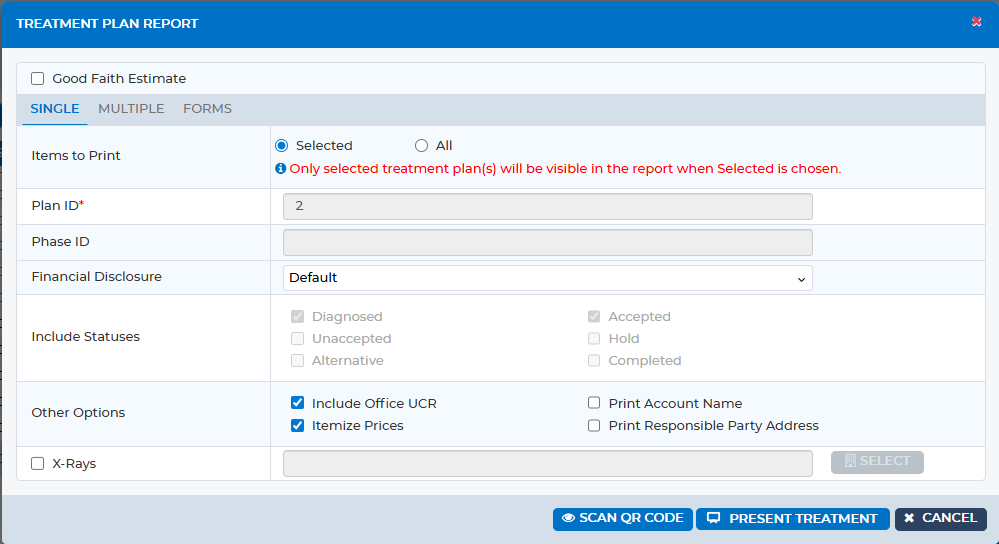Click the greyed-out Select button for X-Rays
This screenshot has width=999, height=544.
point(877,462)
